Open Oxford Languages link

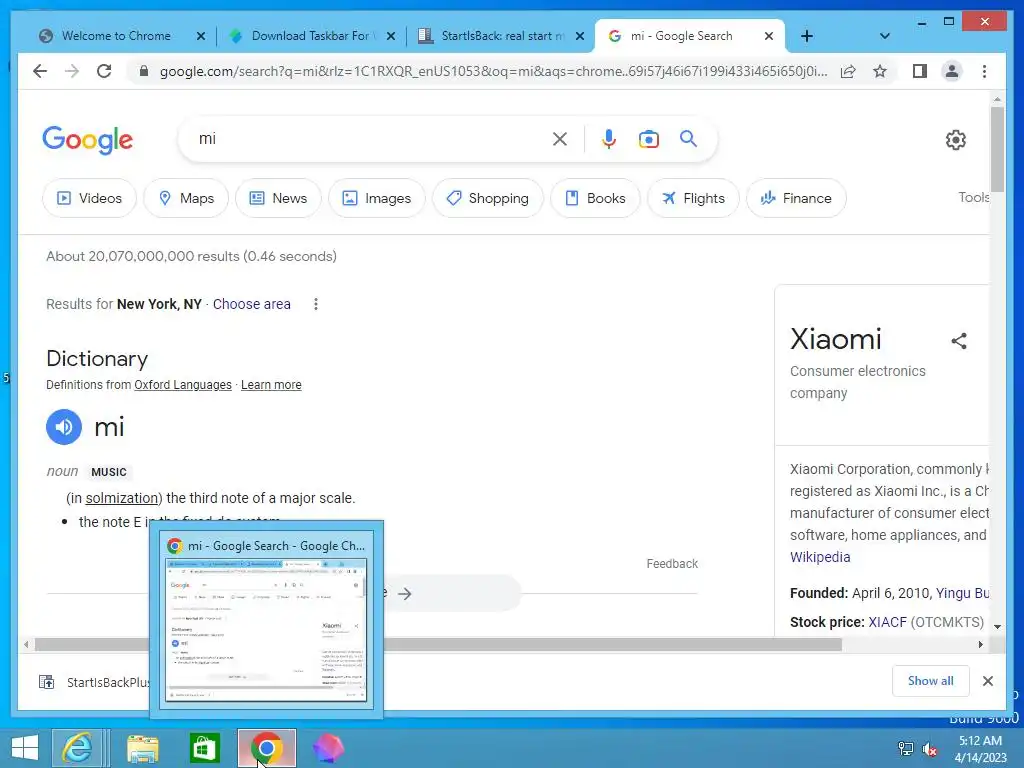tap(183, 385)
